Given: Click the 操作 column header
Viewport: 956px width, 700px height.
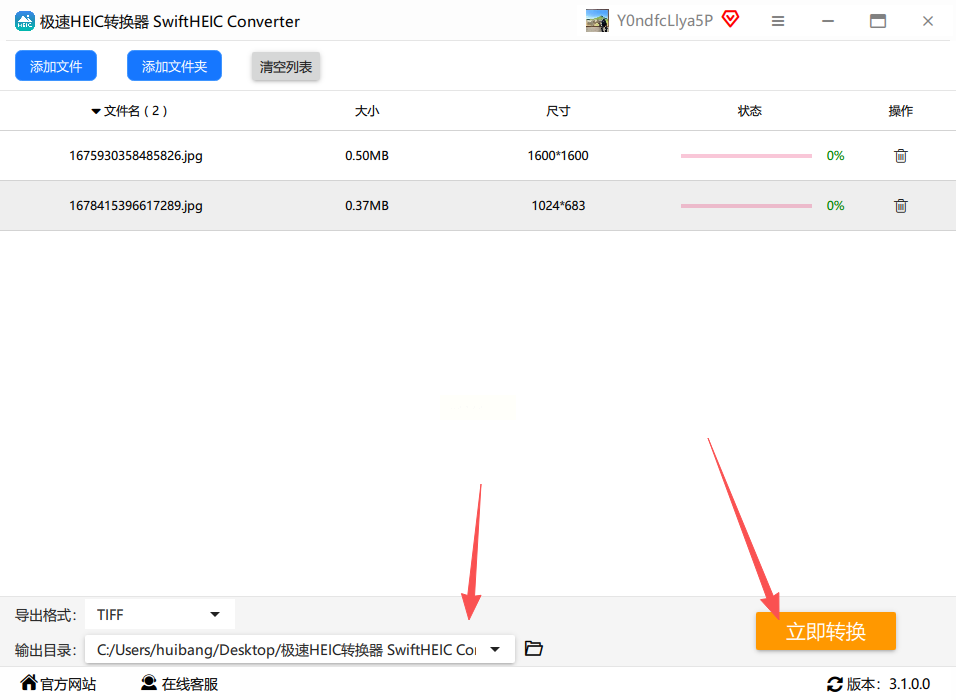Looking at the screenshot, I should point(901,111).
